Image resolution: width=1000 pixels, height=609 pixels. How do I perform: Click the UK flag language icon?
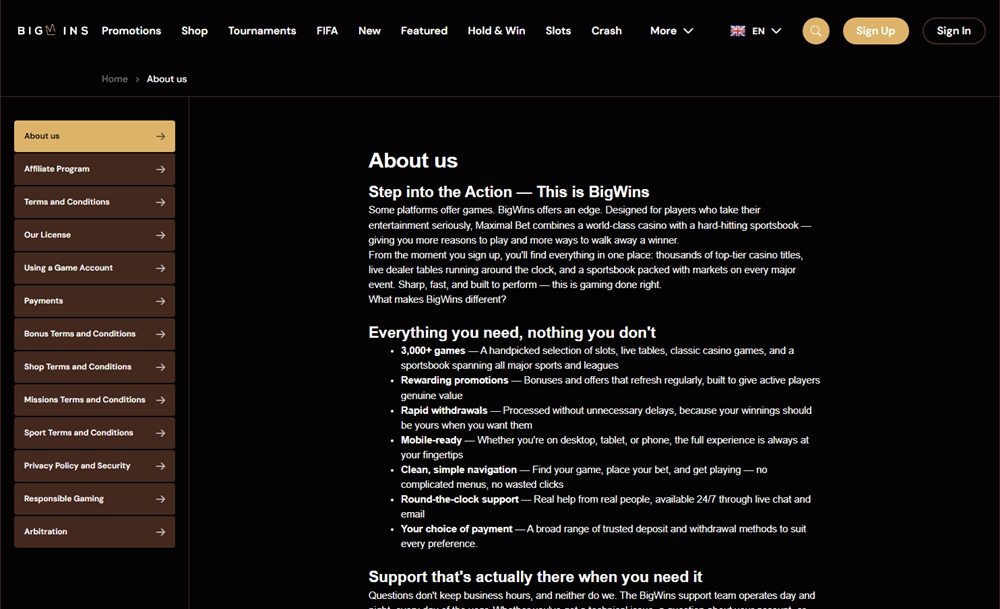(738, 31)
